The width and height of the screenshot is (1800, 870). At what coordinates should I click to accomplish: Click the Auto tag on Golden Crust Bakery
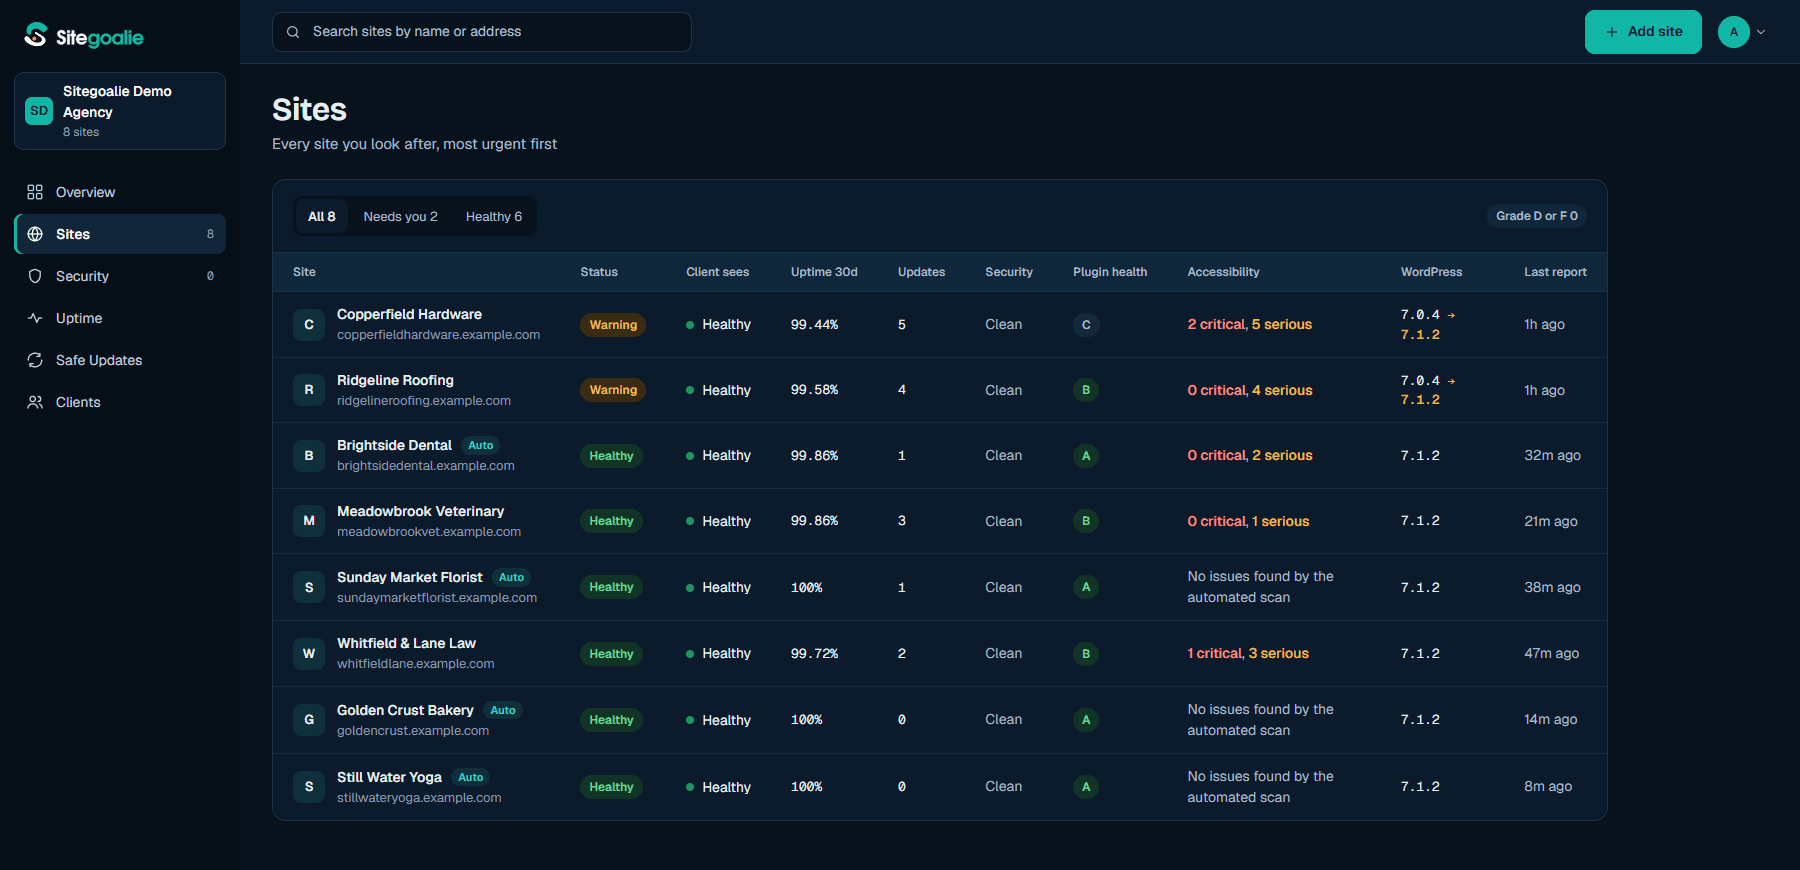pos(503,710)
